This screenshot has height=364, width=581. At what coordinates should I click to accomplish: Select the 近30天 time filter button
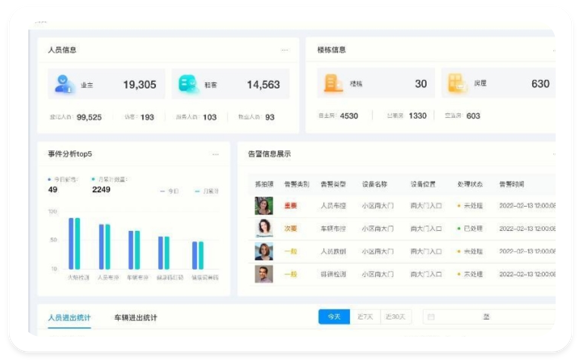coord(395,317)
